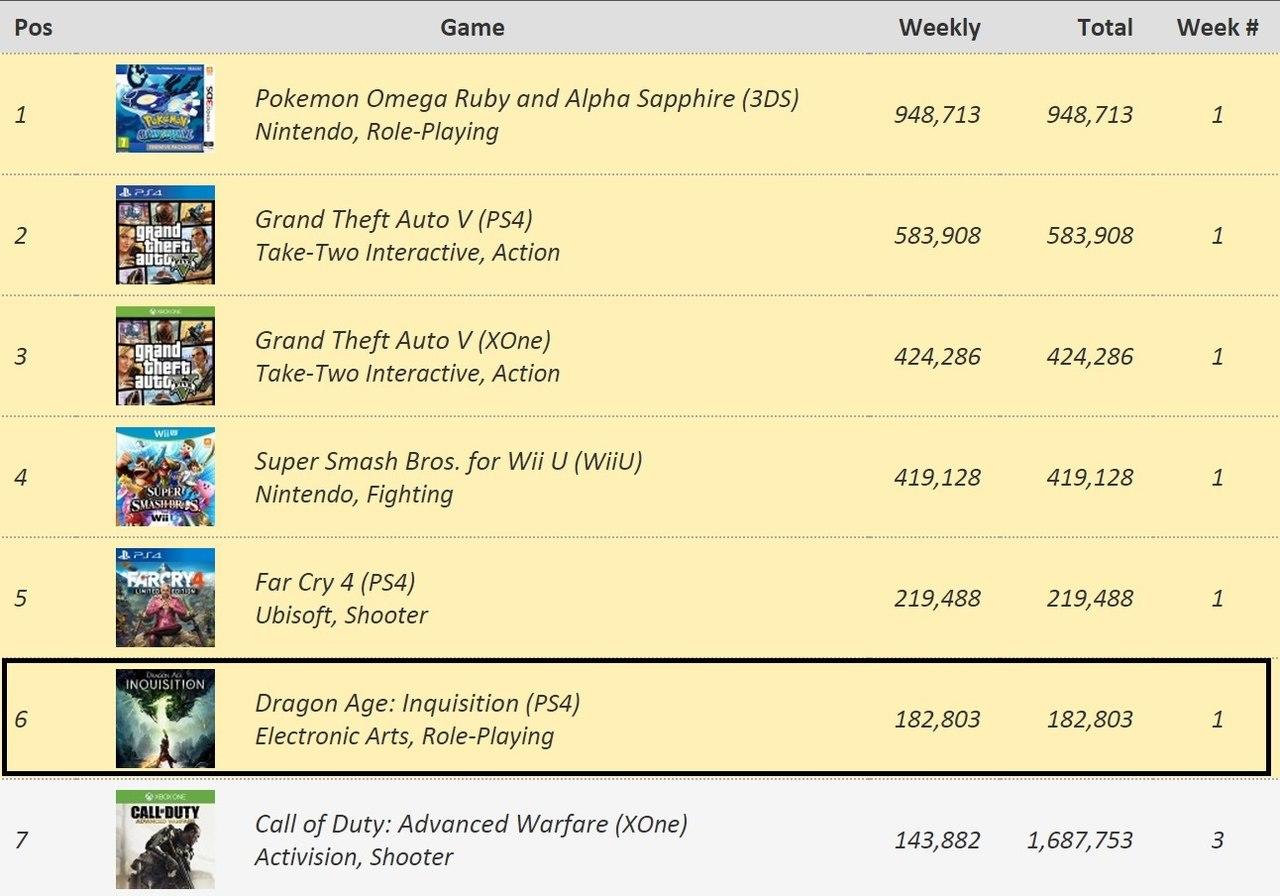
Task: Click the Call of Duty Advanced Warfare cover
Action: click(x=165, y=840)
